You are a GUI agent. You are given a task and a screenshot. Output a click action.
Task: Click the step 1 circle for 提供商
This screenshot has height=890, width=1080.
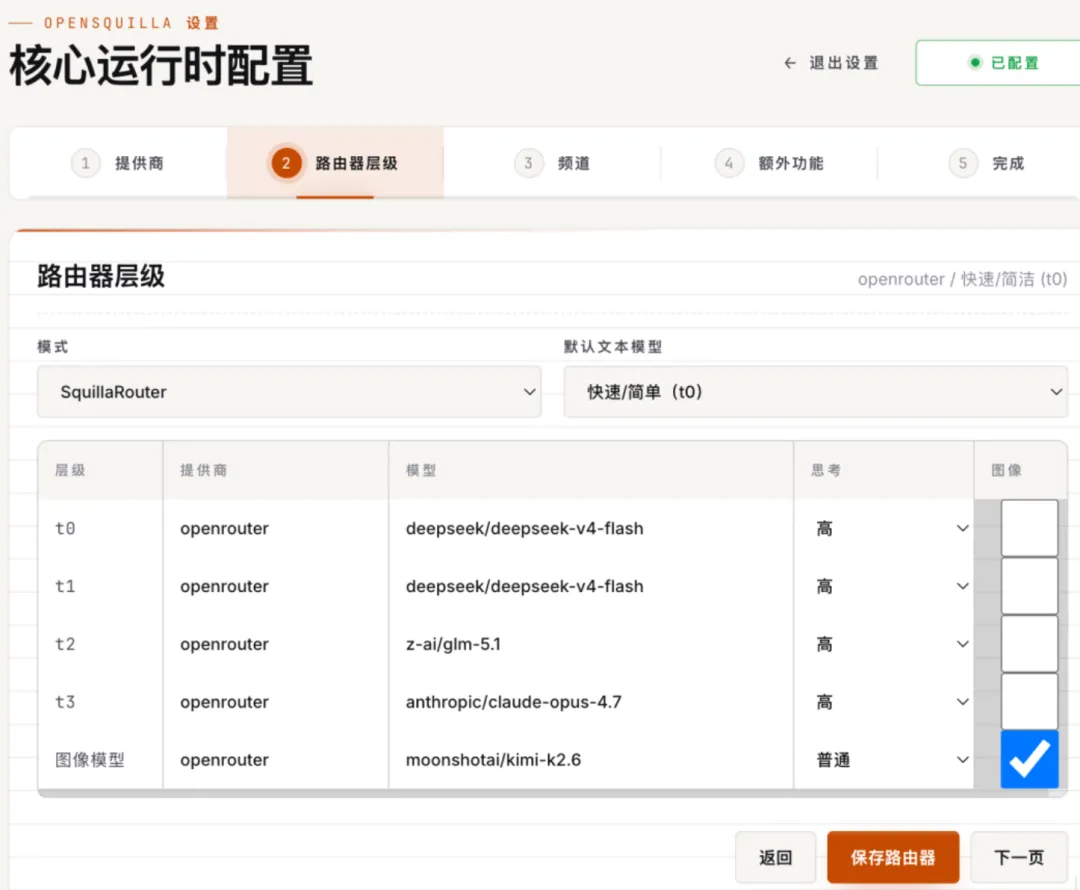(85, 163)
